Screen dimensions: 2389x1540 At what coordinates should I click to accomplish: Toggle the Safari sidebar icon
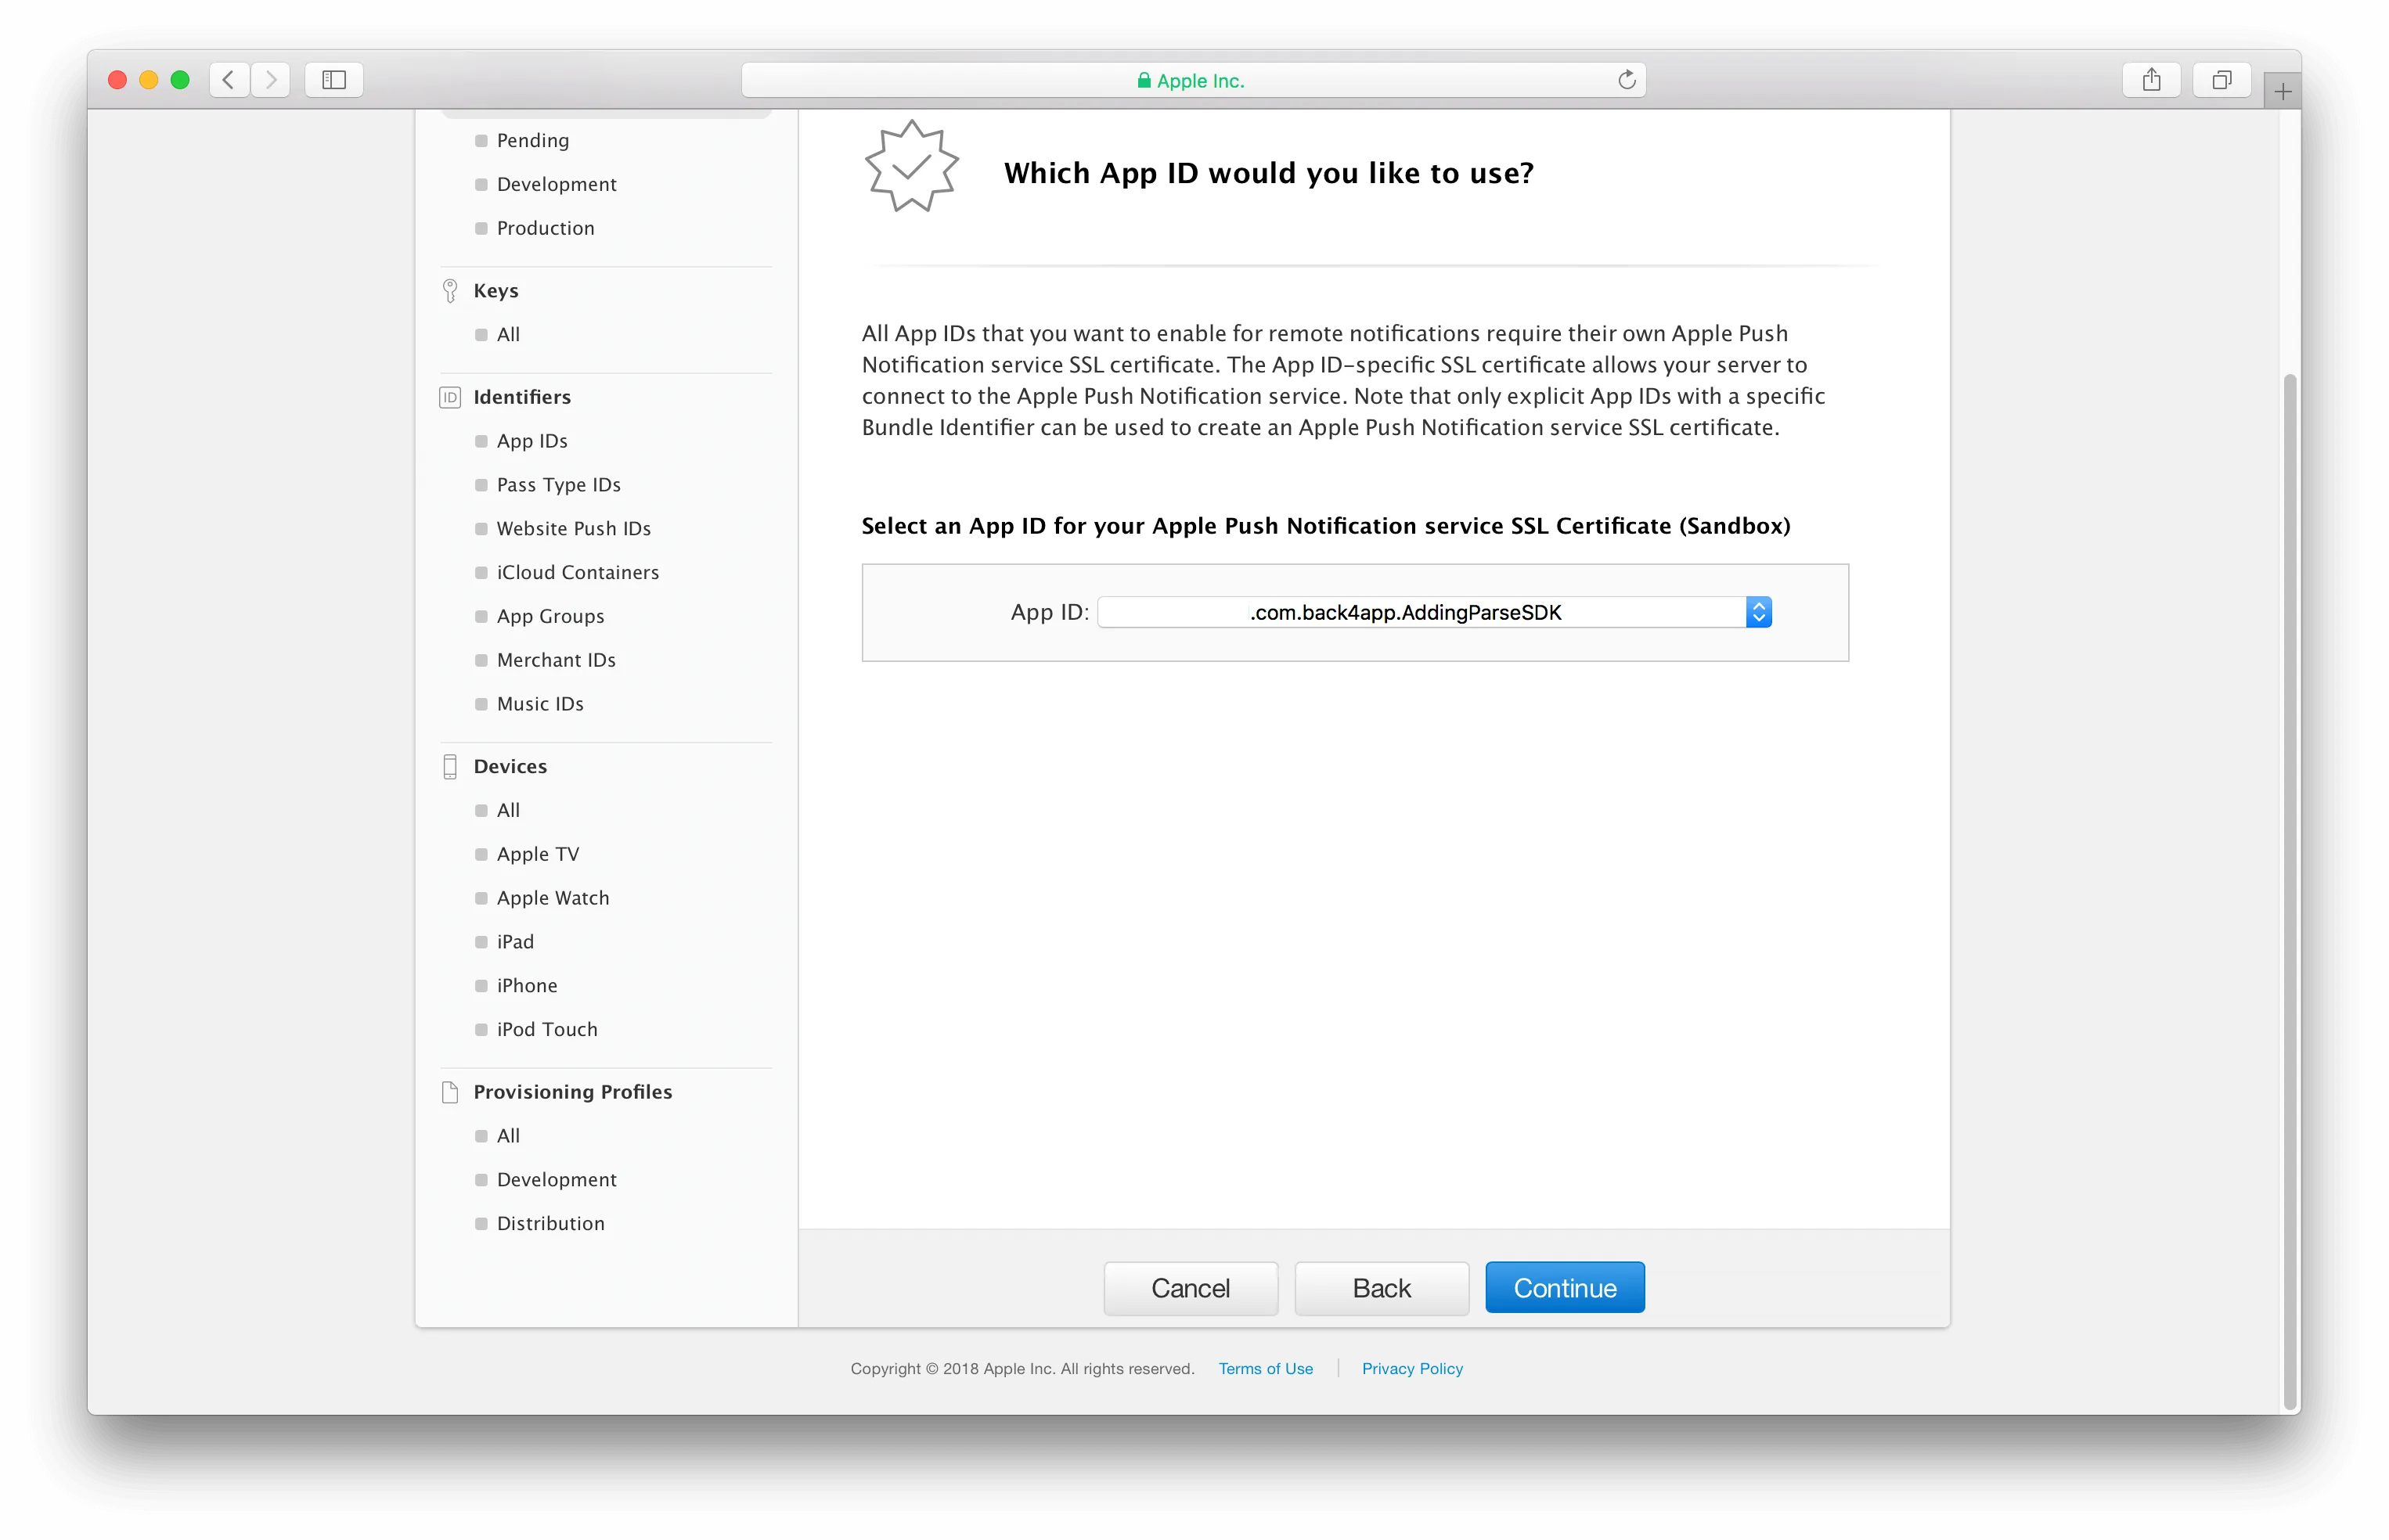[334, 80]
